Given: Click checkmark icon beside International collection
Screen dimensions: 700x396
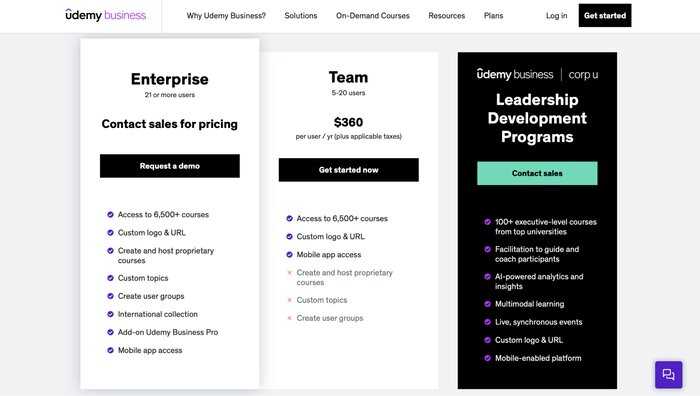Looking at the screenshot, I should pos(110,314).
